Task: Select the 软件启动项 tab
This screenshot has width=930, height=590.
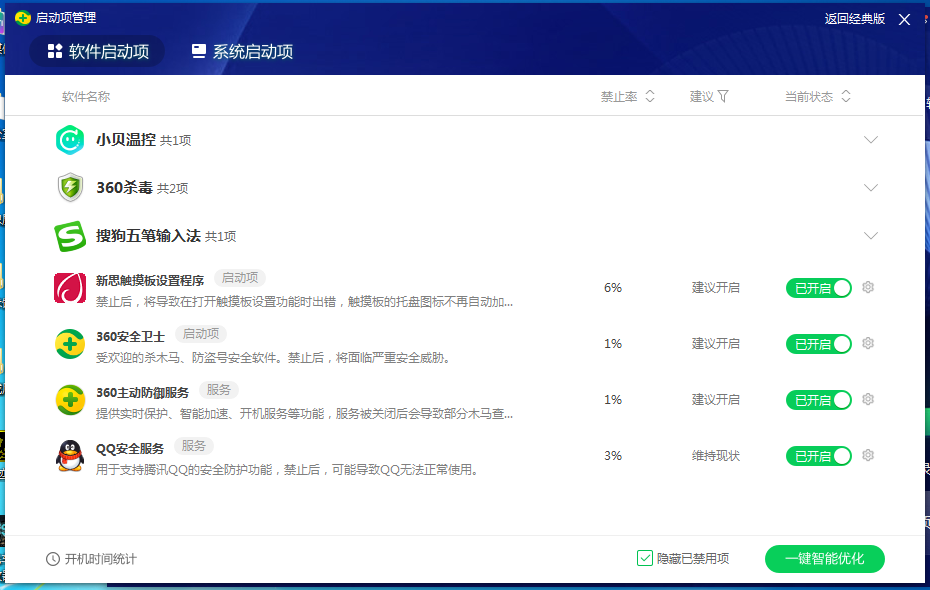Action: pyautogui.click(x=98, y=52)
